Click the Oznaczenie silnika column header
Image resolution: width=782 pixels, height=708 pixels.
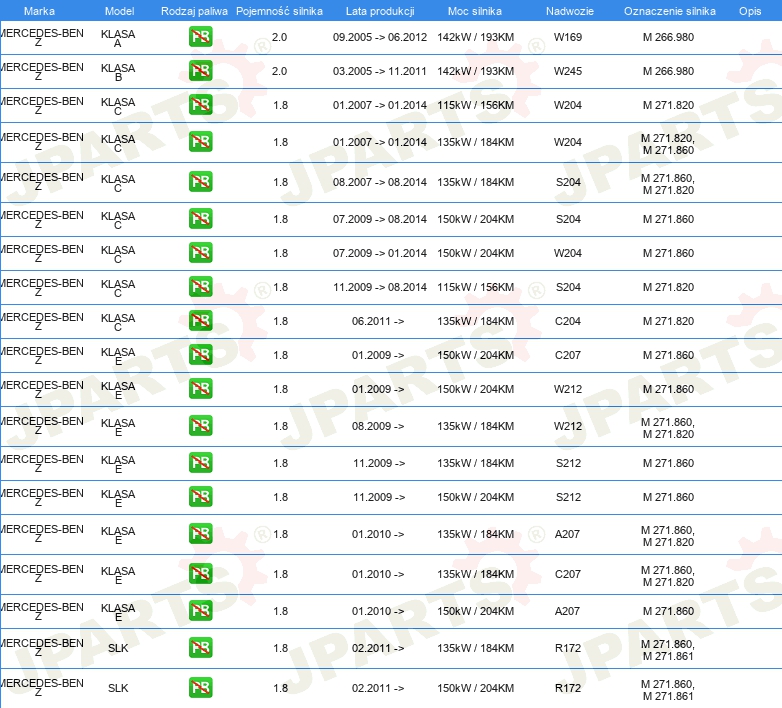[669, 11]
